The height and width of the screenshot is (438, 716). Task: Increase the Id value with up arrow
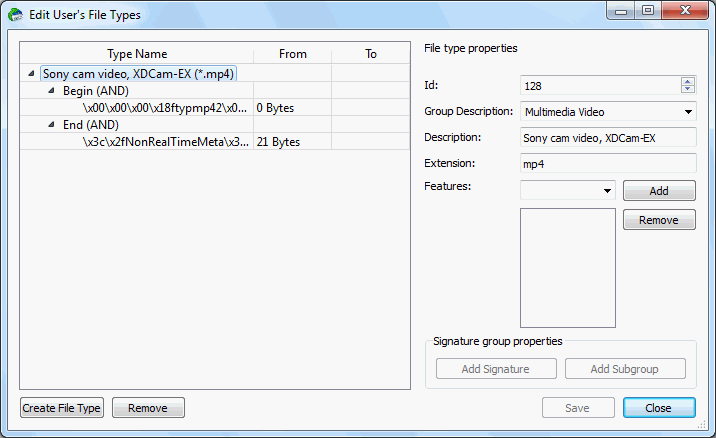coord(688,81)
